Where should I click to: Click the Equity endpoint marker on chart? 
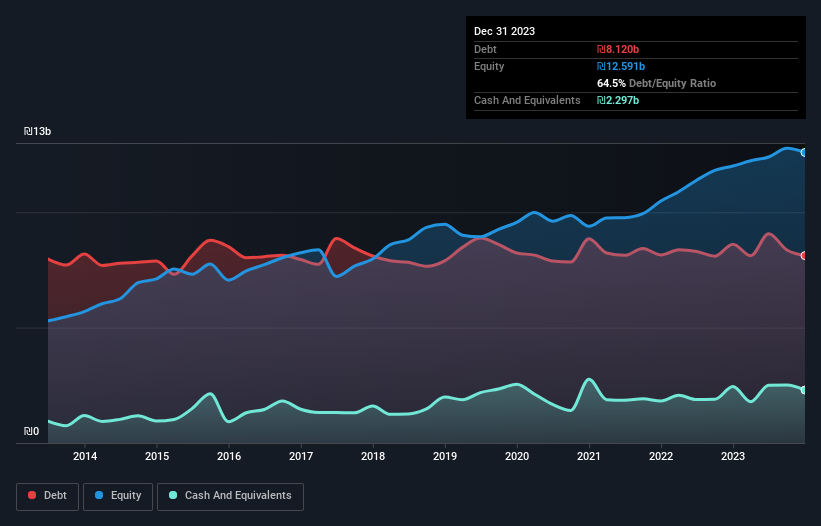(x=804, y=153)
